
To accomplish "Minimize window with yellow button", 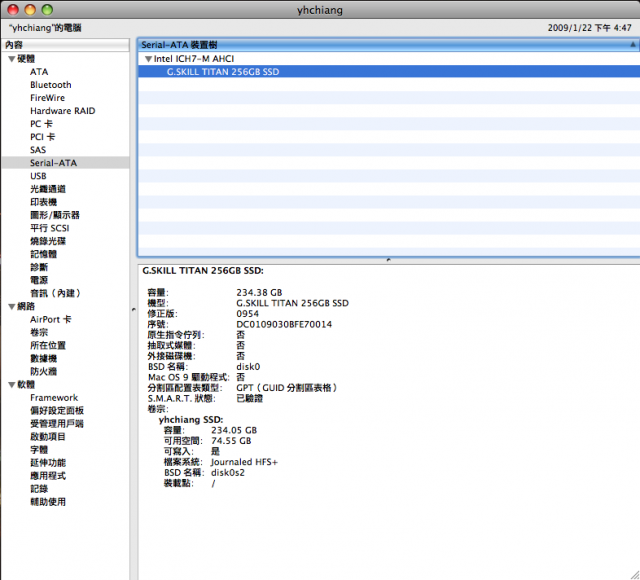I will pos(30,9).
